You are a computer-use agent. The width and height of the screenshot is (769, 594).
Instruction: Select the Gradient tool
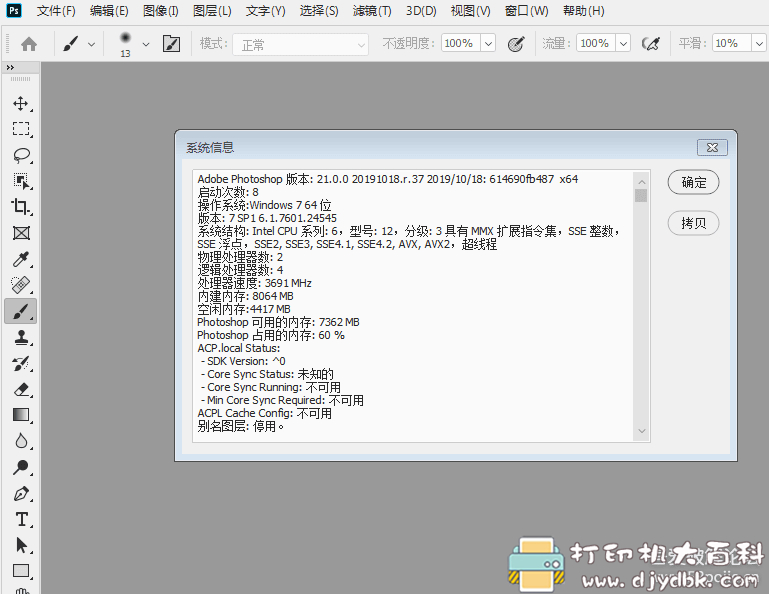point(21,415)
